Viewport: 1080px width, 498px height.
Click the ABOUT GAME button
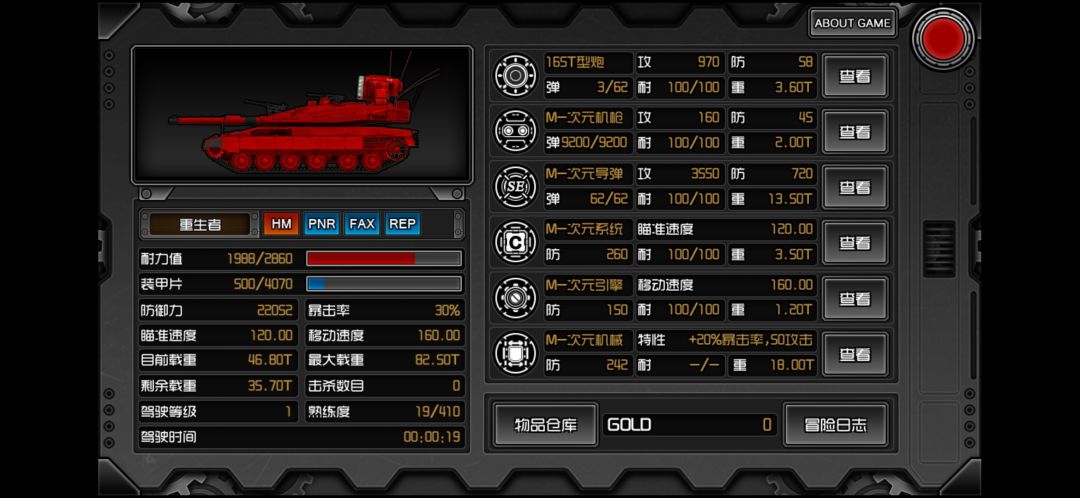click(x=853, y=23)
